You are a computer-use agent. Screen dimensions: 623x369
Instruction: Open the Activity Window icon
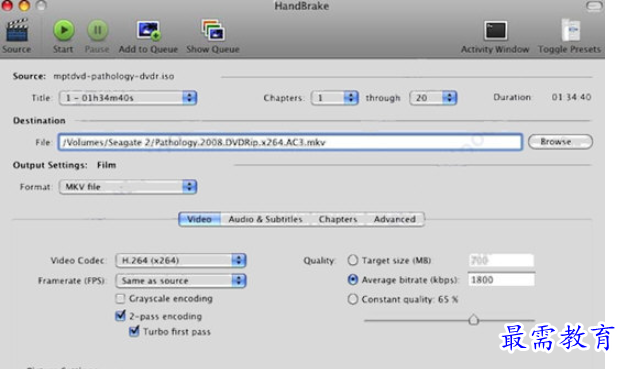tap(495, 30)
